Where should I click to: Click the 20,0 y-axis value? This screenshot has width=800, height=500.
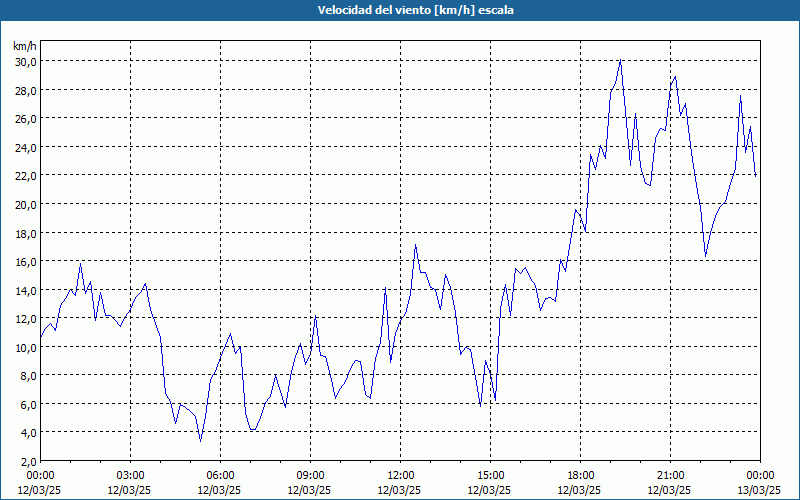click(x=26, y=204)
